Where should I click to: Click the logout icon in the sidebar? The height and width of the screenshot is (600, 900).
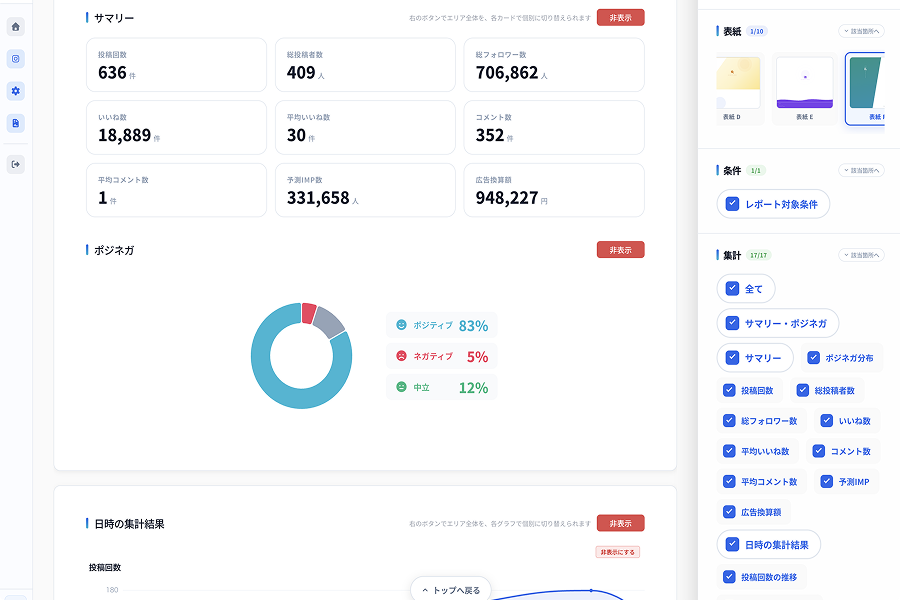pyautogui.click(x=15, y=164)
